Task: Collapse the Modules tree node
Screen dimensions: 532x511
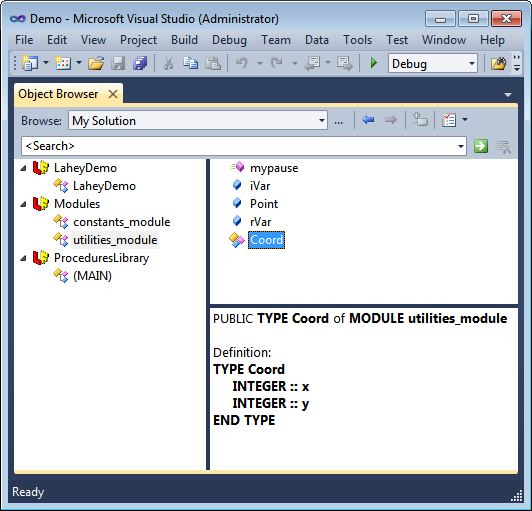Action: [x=23, y=204]
